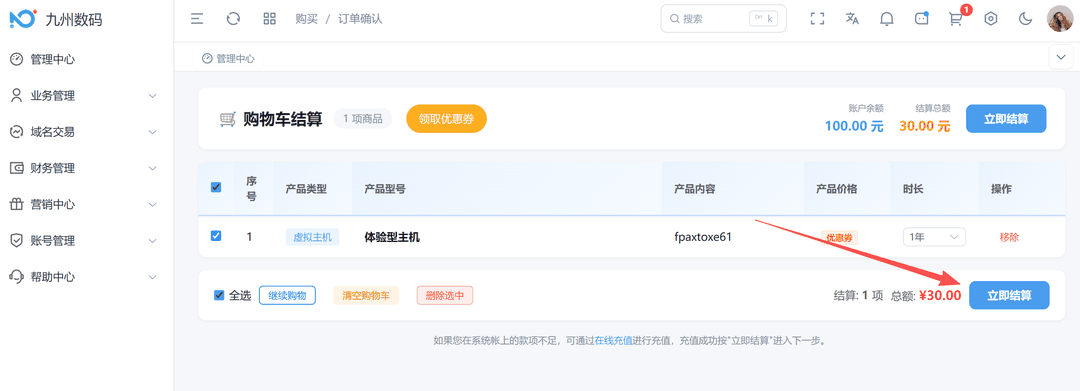Toggle the table header select-all checkbox
The image size is (1080, 391).
pyautogui.click(x=216, y=187)
